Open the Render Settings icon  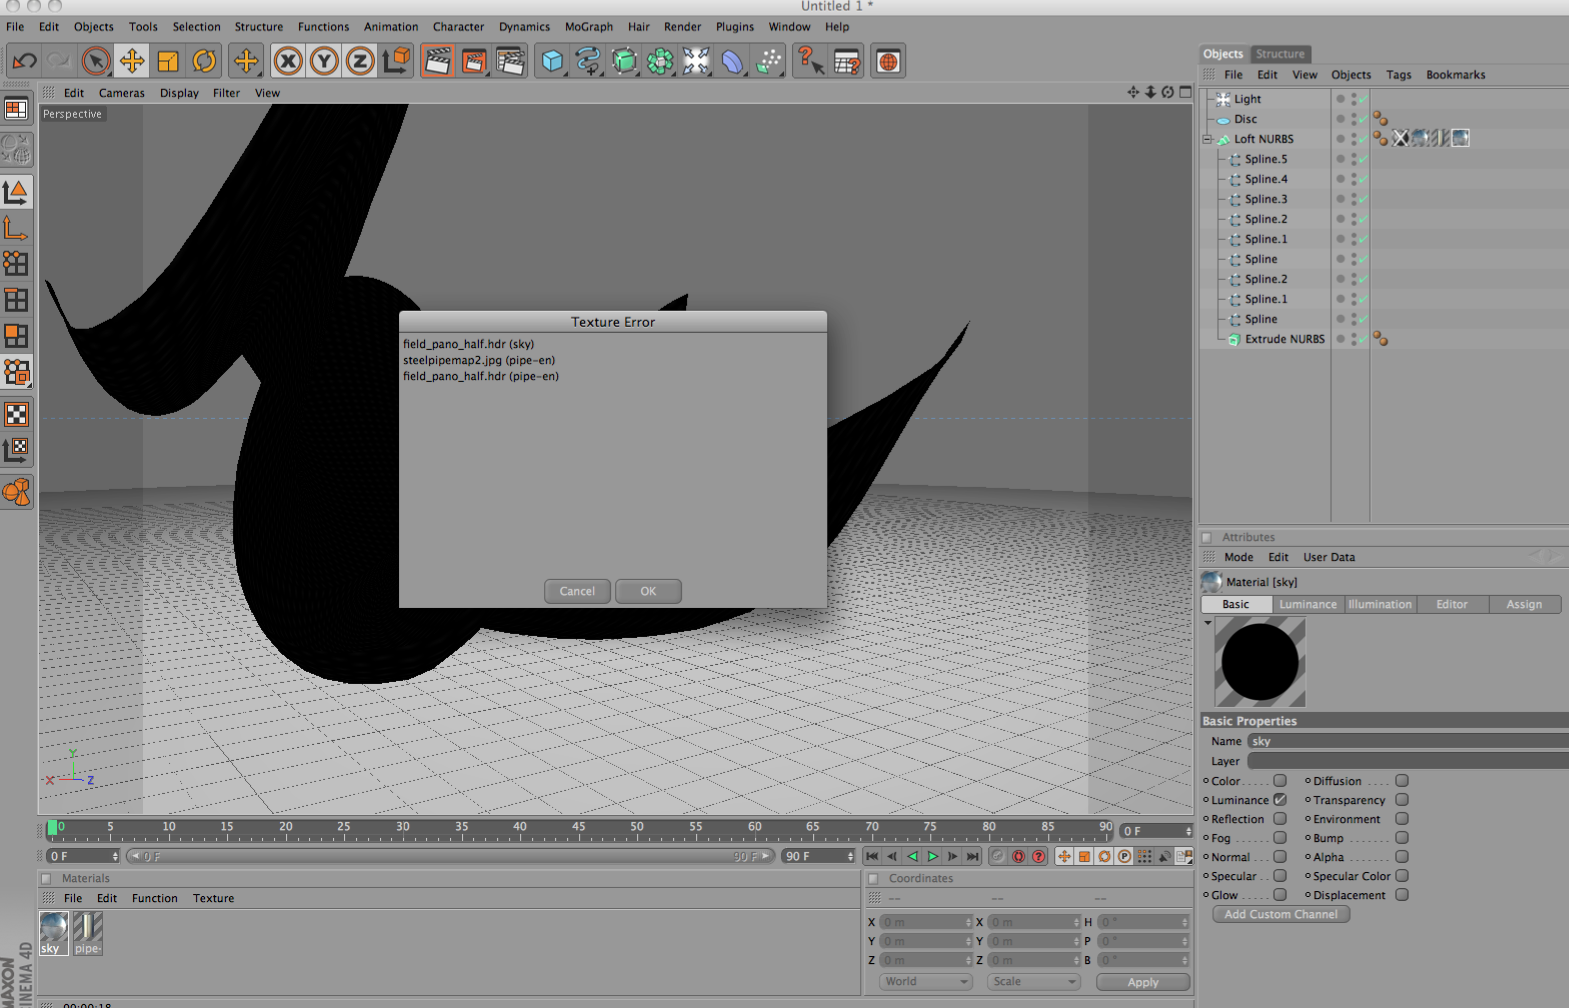point(510,62)
